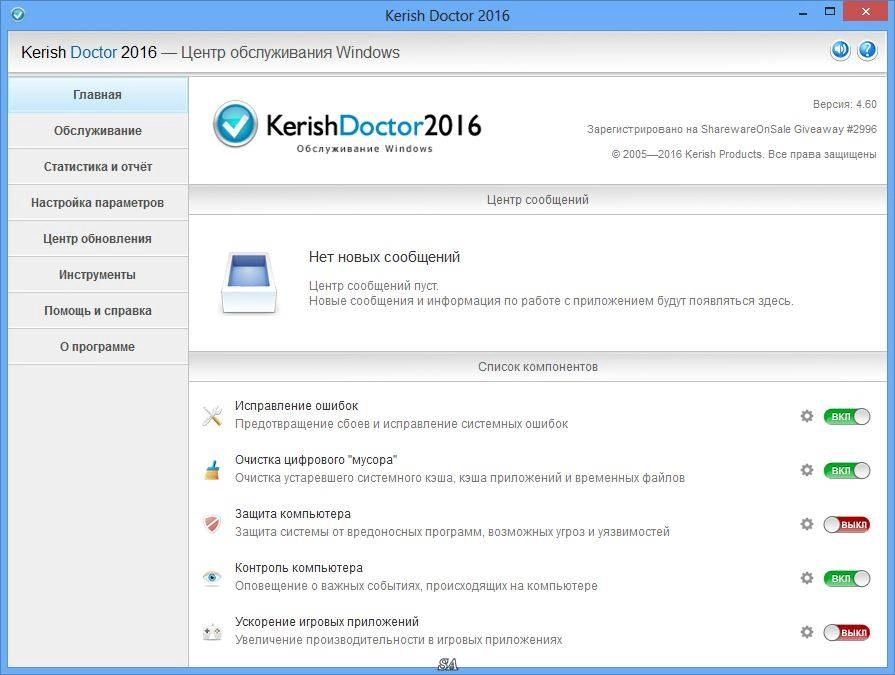This screenshot has height=675, width=895.
Task: Click the copyright Kerish Products line
Action: coord(744,154)
